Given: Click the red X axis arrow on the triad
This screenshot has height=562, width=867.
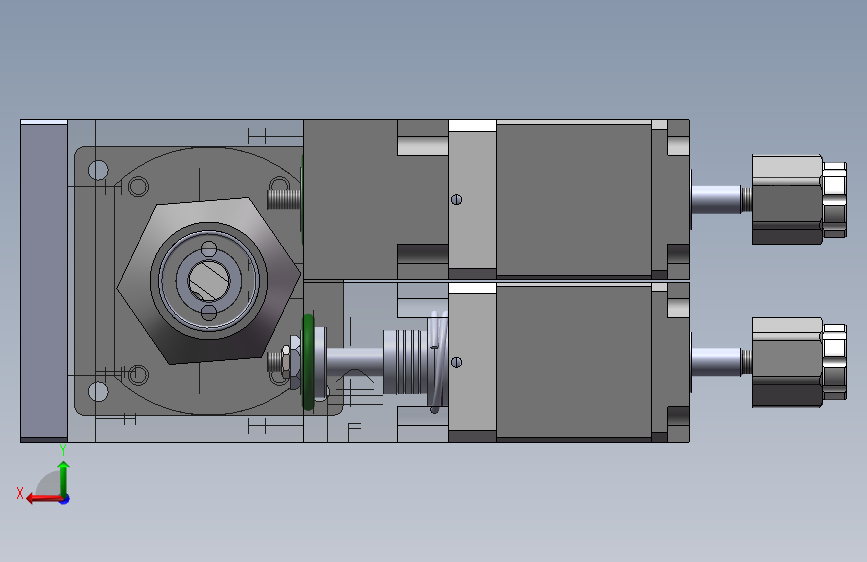Looking at the screenshot, I should [44, 499].
